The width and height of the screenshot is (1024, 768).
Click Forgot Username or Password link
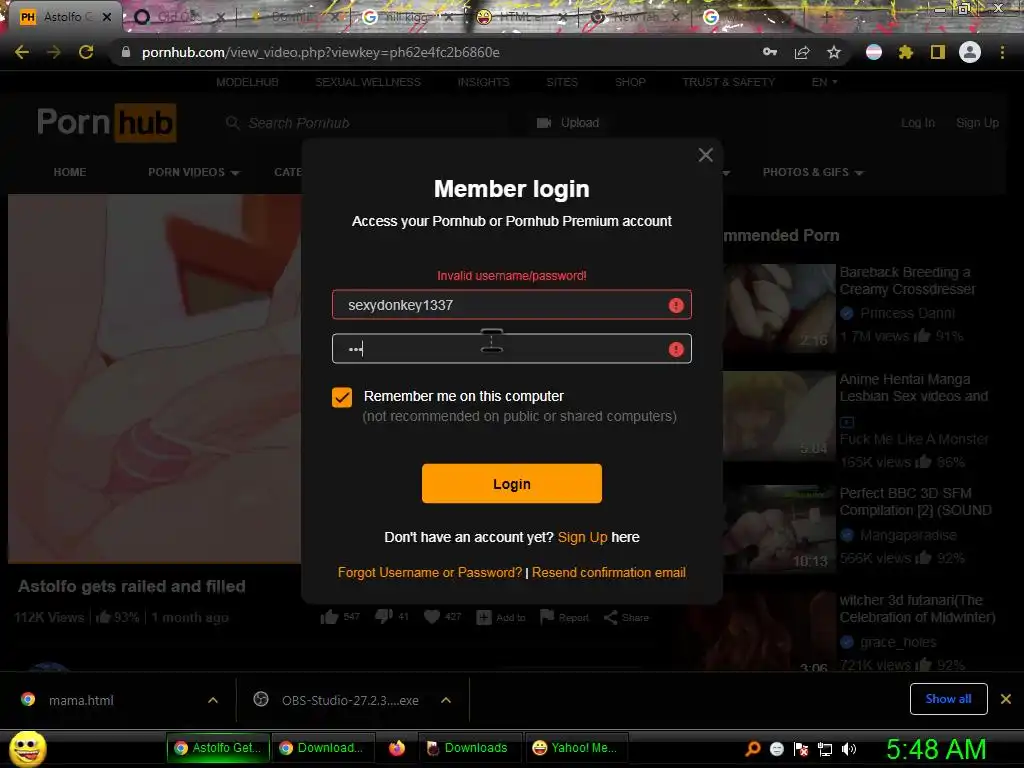(430, 573)
